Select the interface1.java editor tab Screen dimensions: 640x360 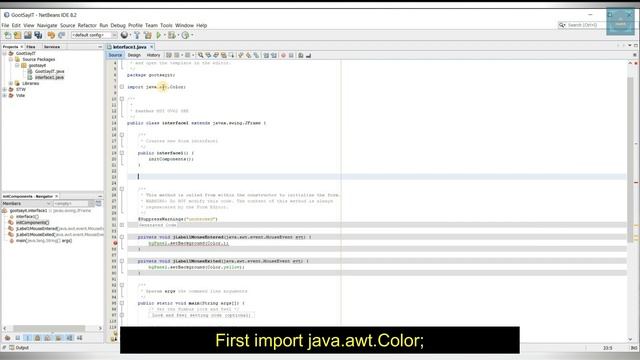tap(129, 47)
